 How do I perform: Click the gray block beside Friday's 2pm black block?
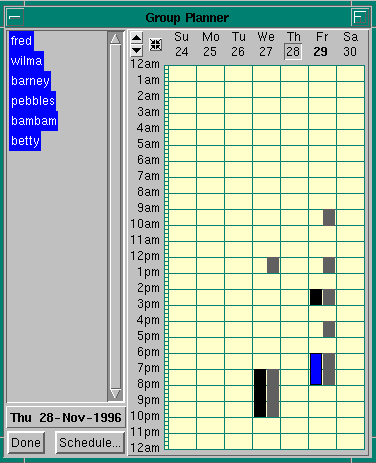329,297
